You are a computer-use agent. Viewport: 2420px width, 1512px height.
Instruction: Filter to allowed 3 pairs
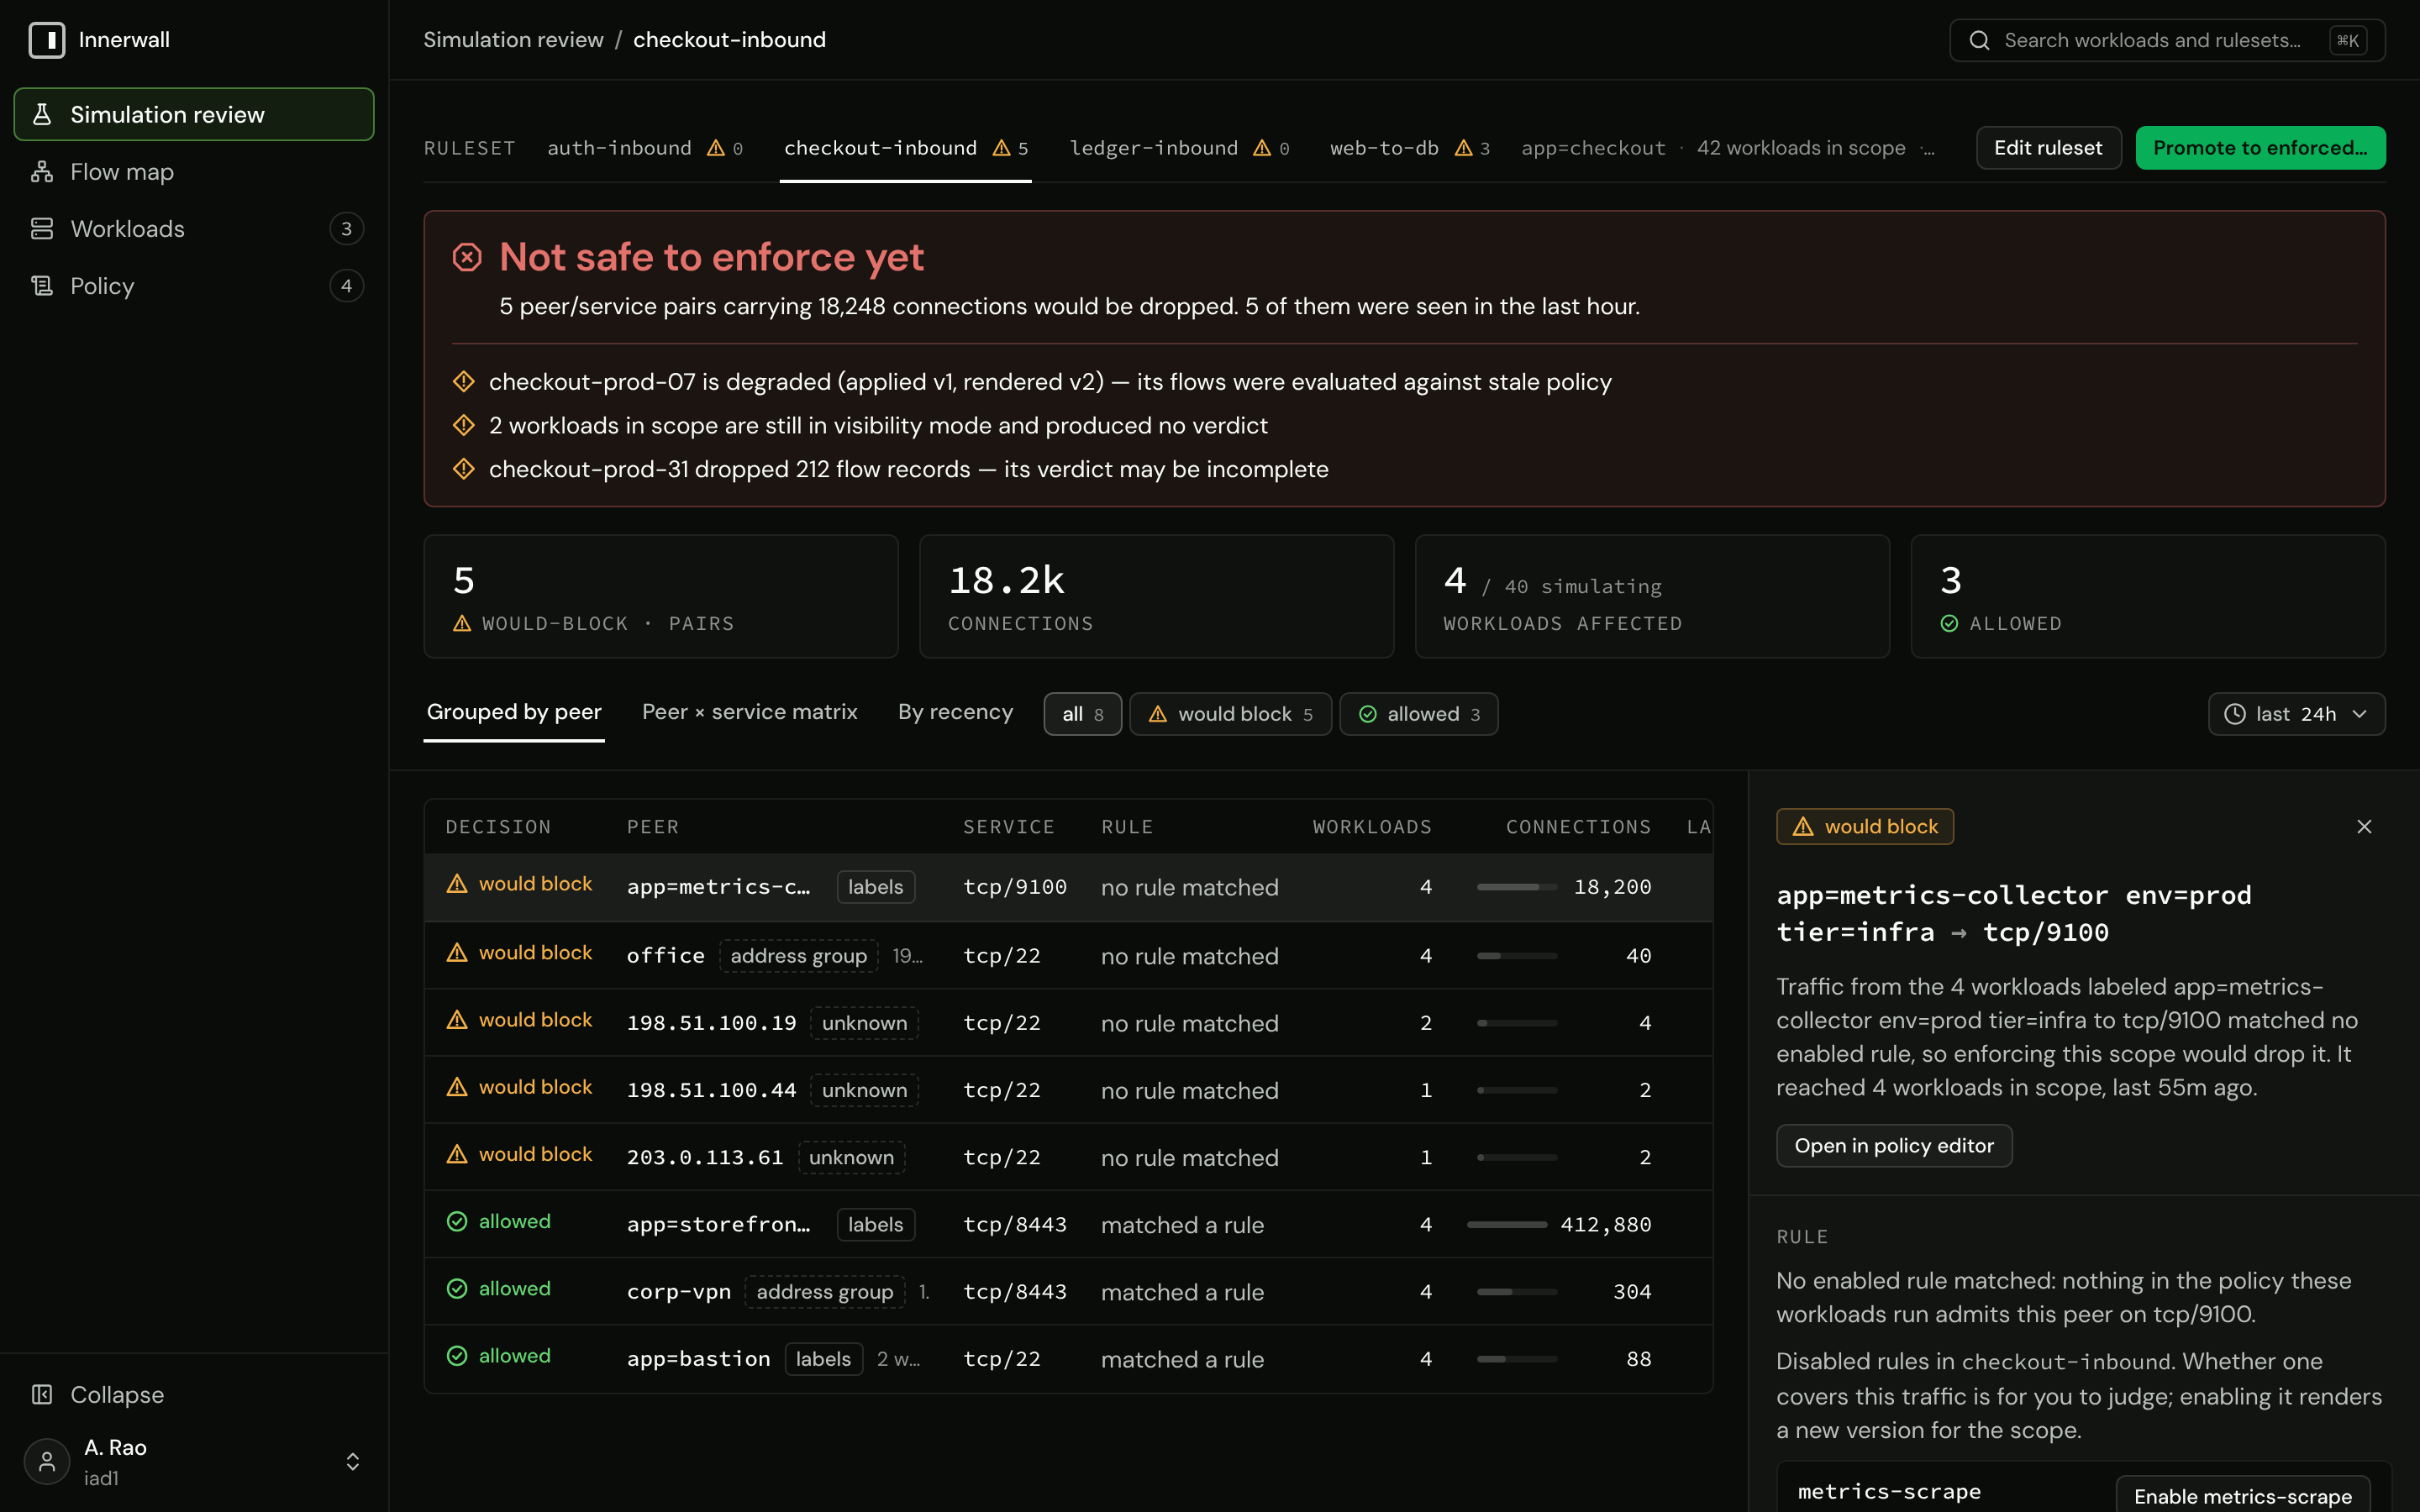pos(1419,714)
